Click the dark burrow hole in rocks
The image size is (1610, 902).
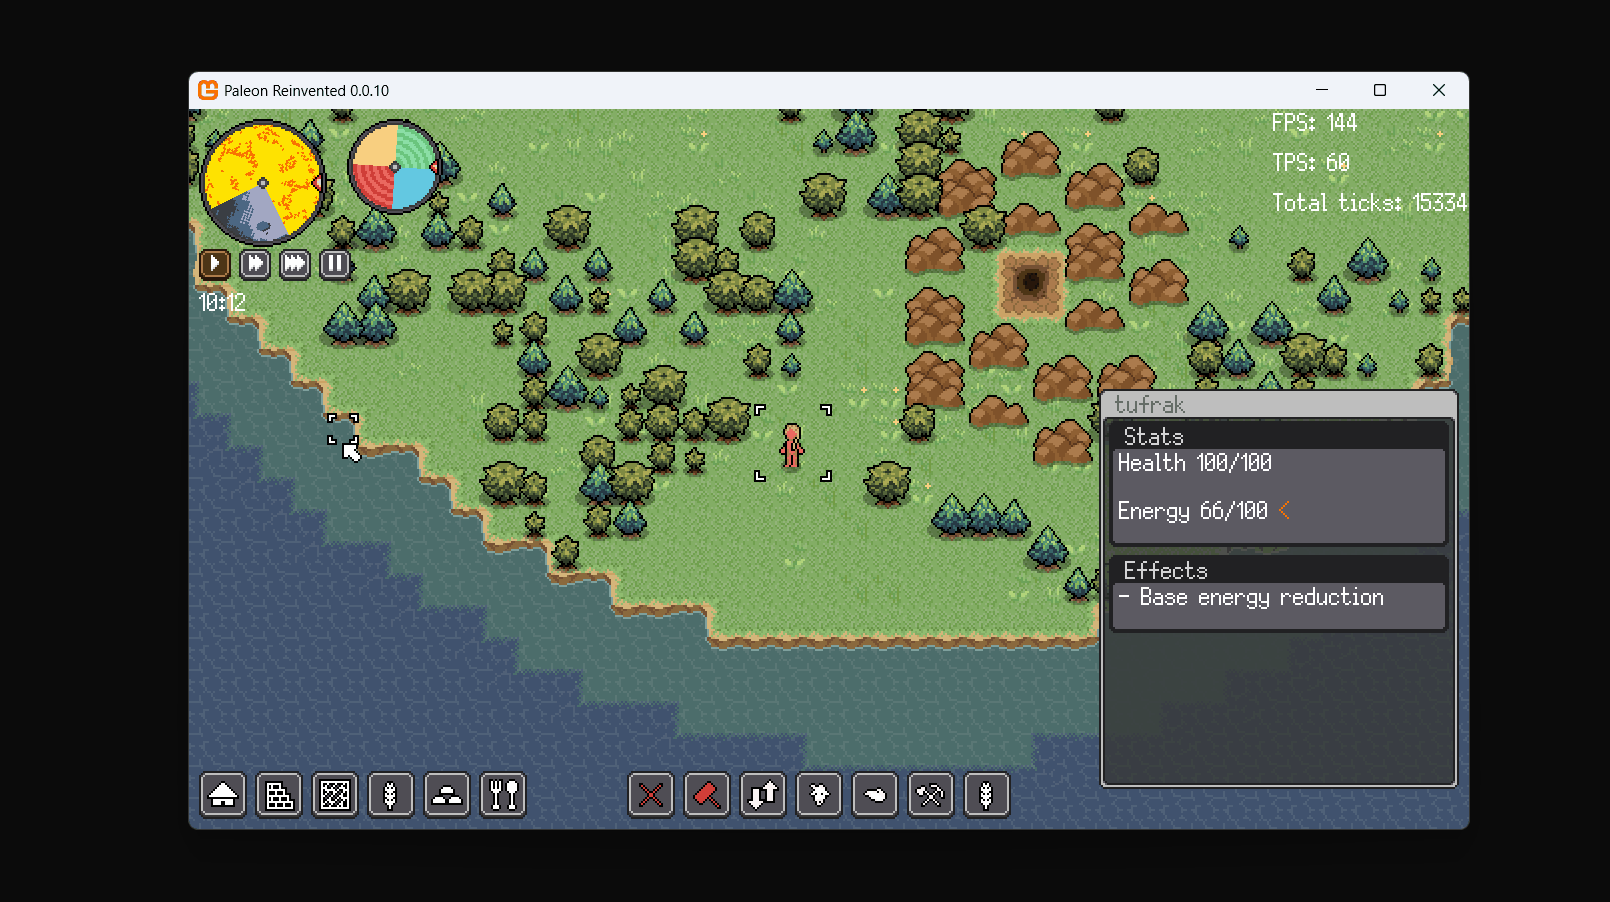click(x=1030, y=283)
